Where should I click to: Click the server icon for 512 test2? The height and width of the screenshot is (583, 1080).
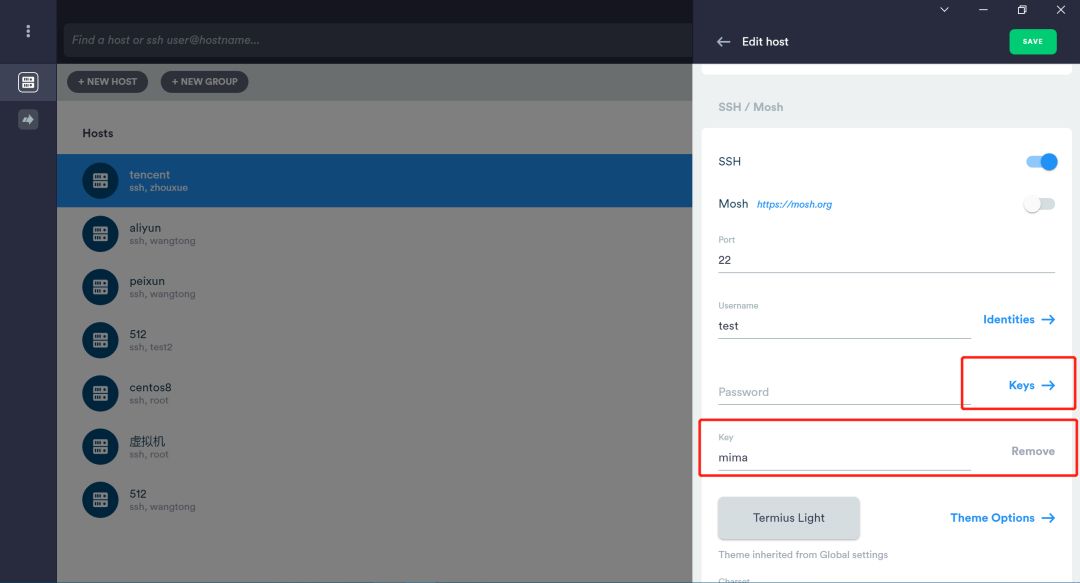coord(101,340)
